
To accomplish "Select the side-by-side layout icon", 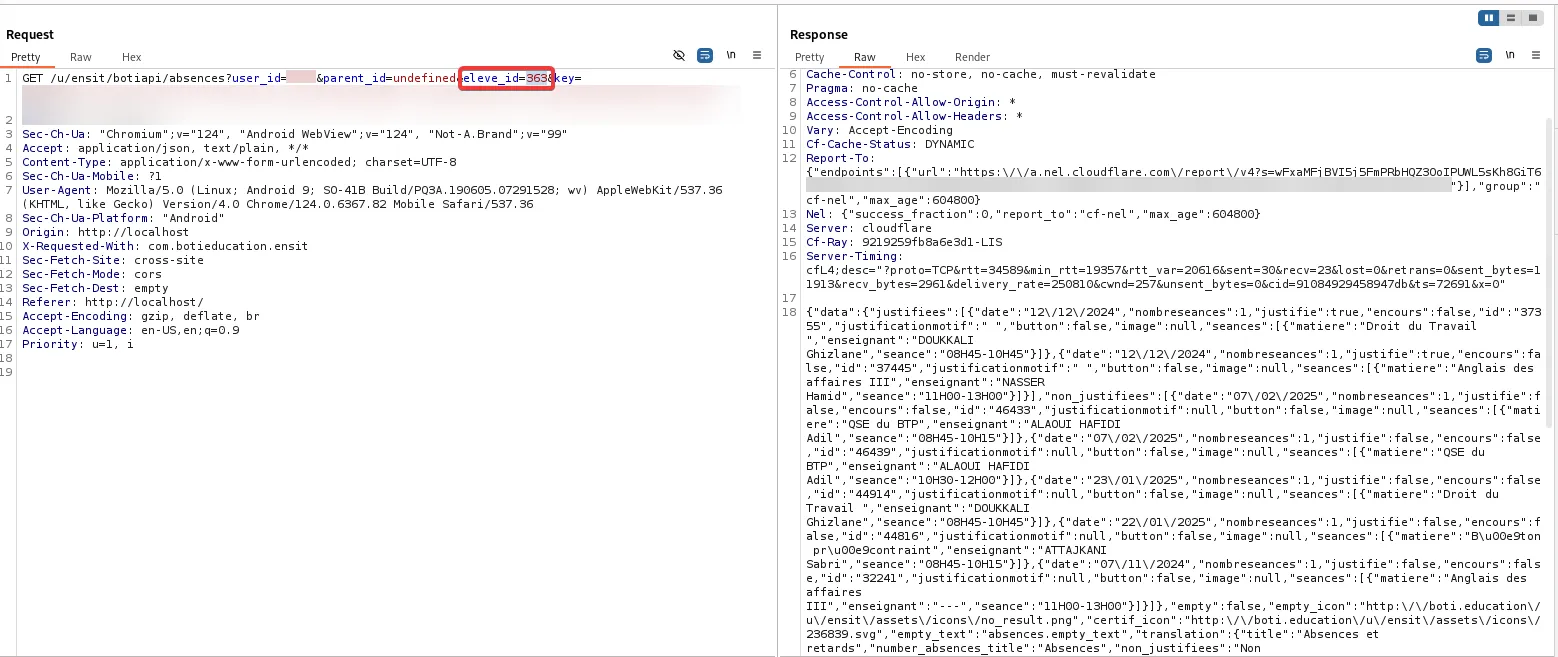I will pos(1489,18).
